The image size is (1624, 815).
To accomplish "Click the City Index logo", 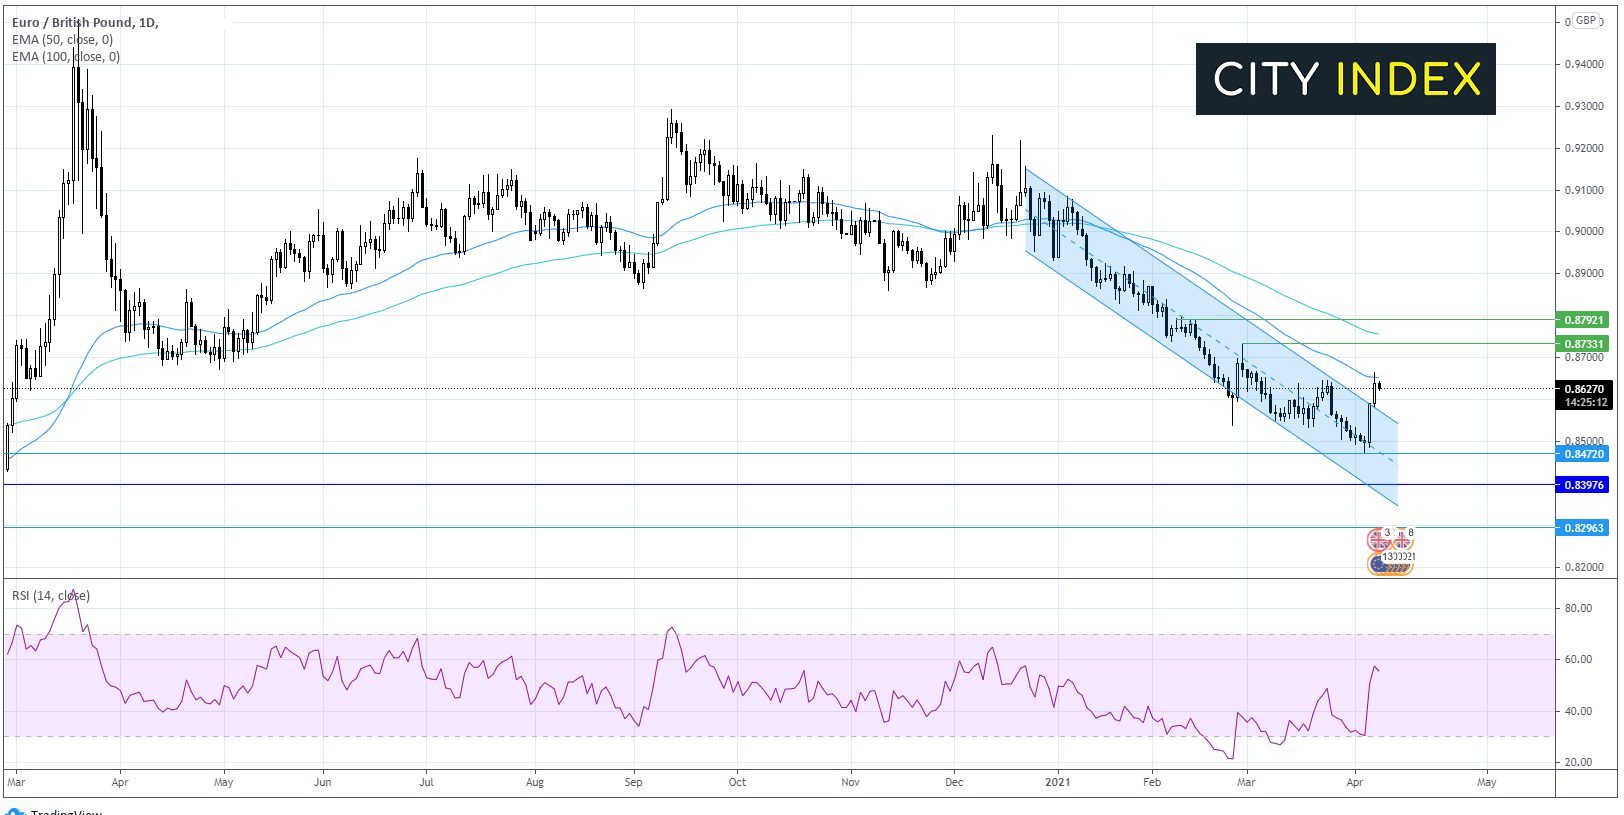I will 1345,79.
